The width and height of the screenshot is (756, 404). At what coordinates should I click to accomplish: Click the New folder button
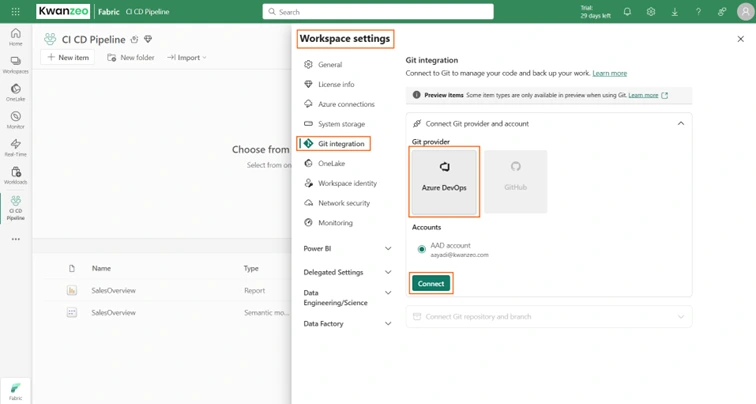(x=131, y=57)
